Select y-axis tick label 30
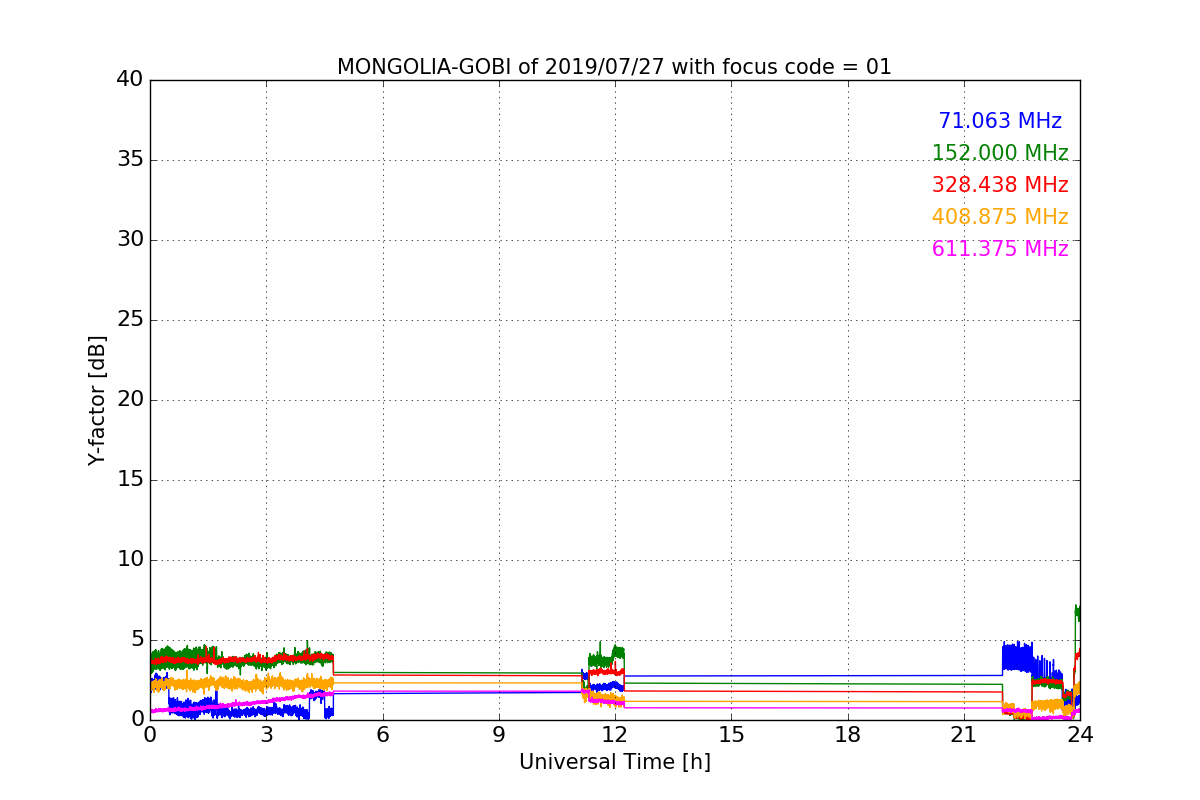This screenshot has width=1200, height=800. [130, 240]
